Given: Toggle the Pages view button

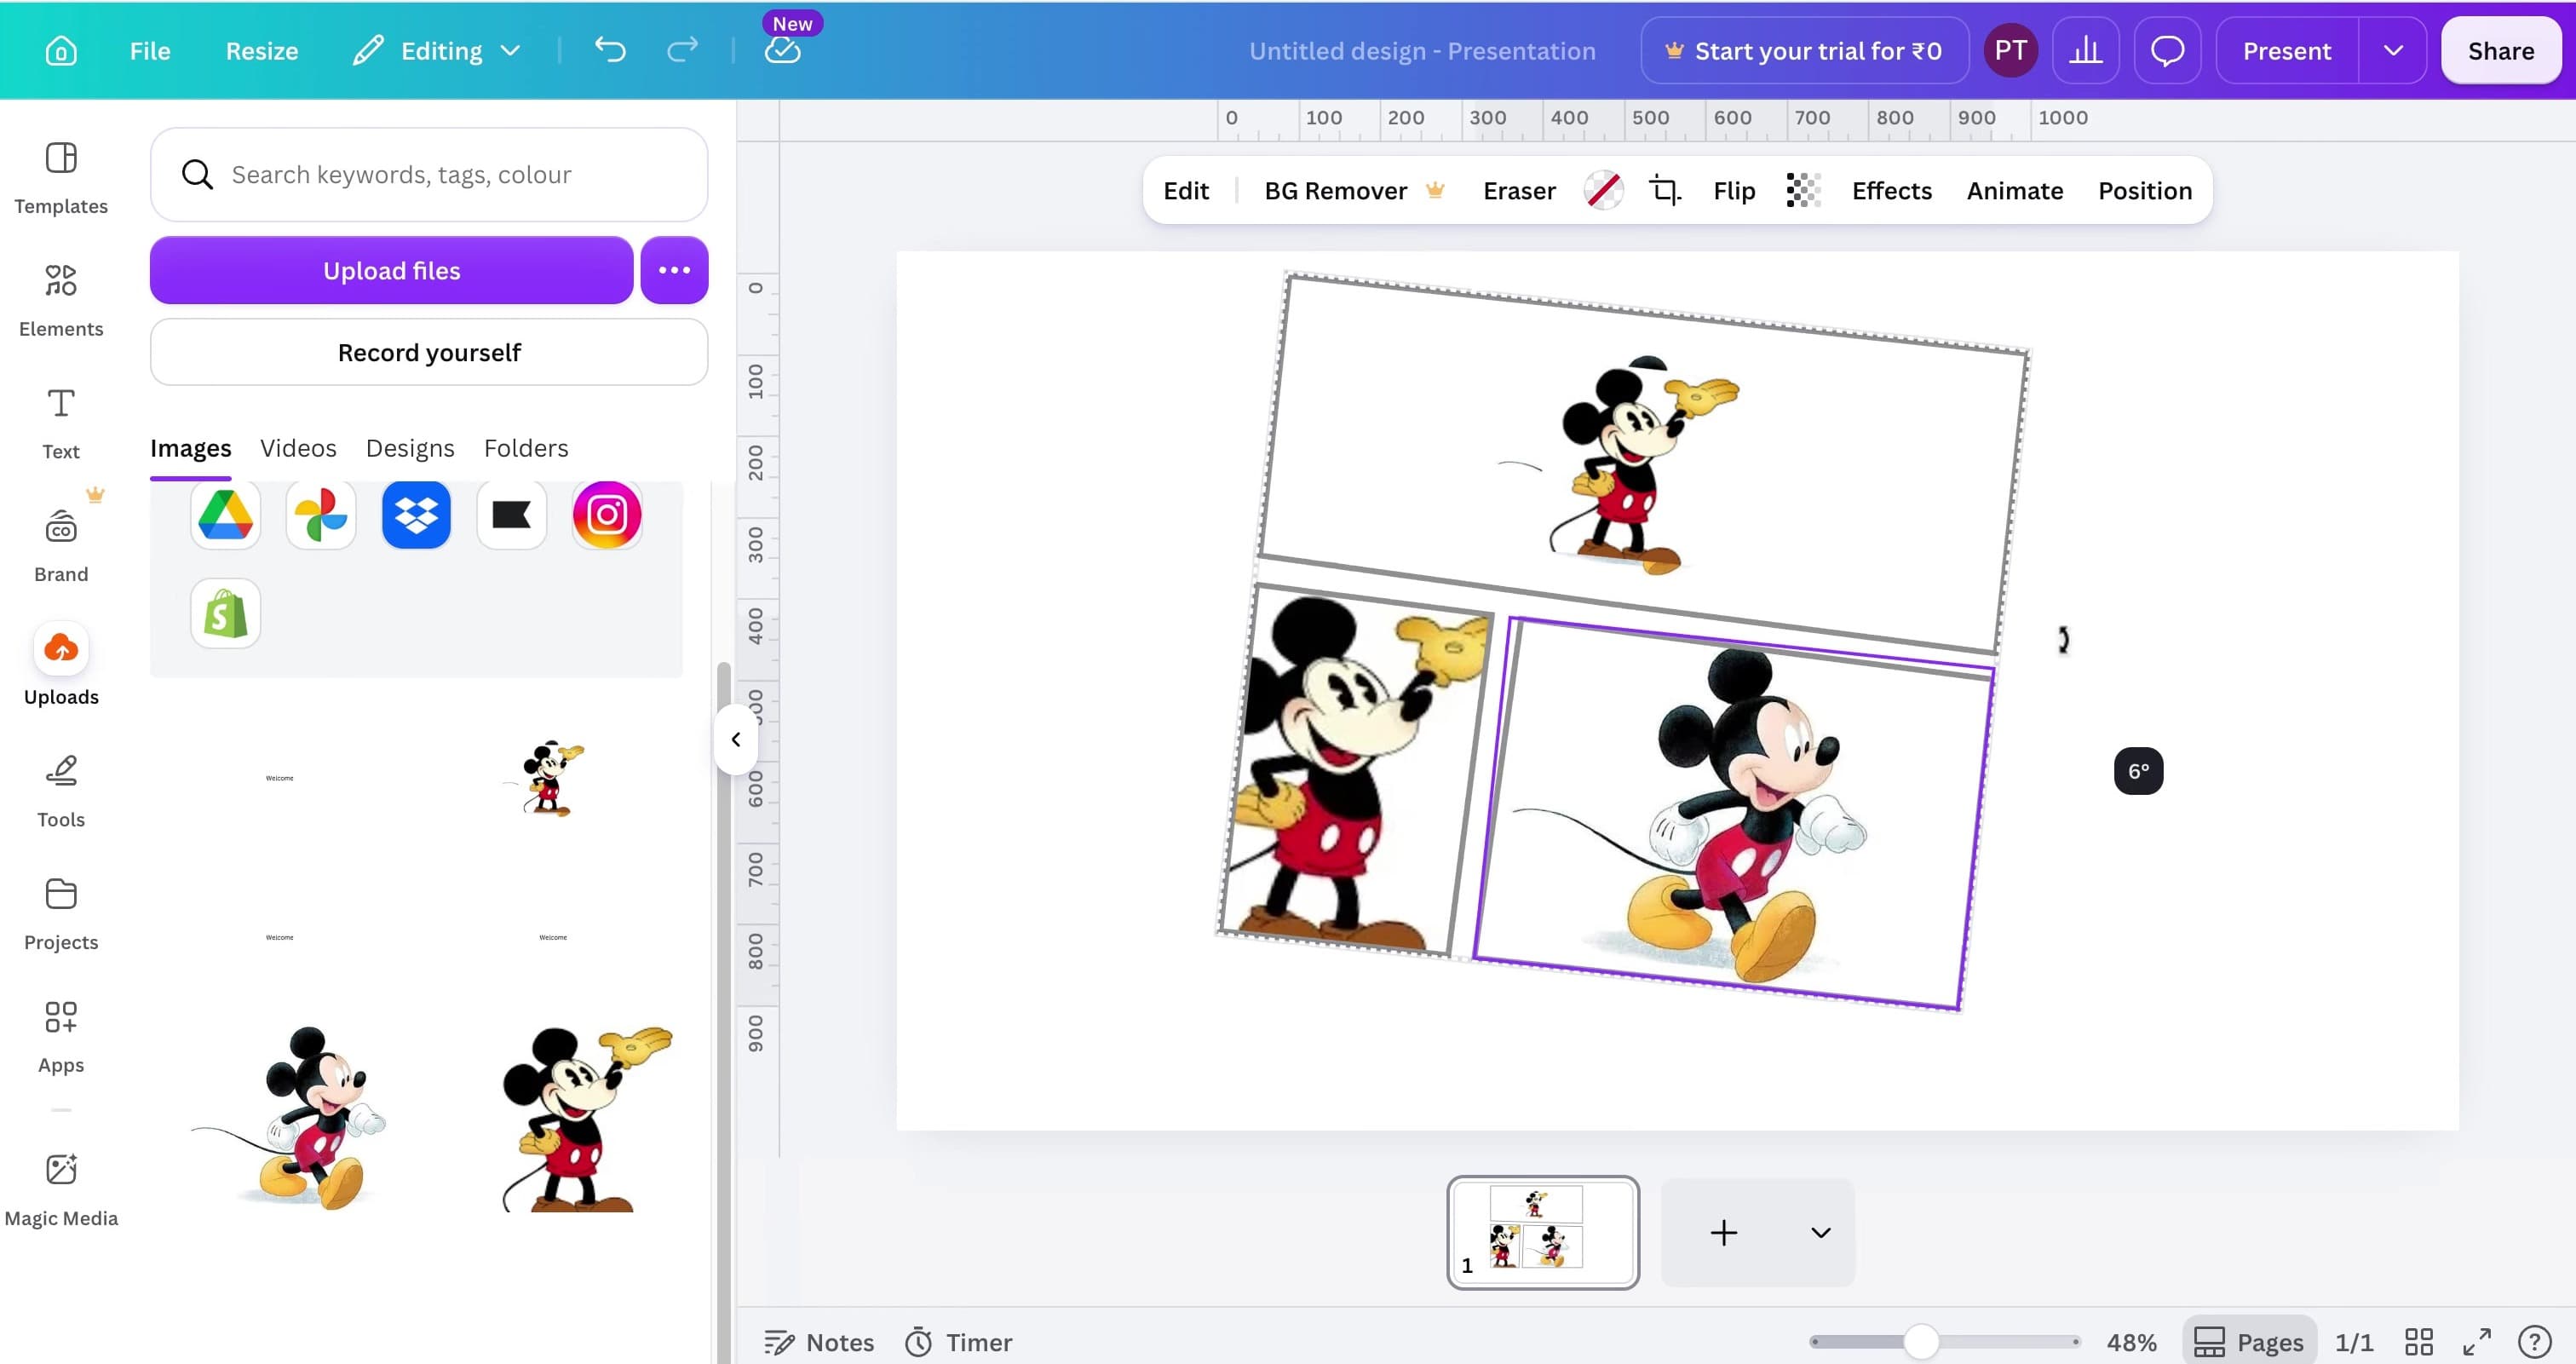Looking at the screenshot, I should click(2249, 1342).
